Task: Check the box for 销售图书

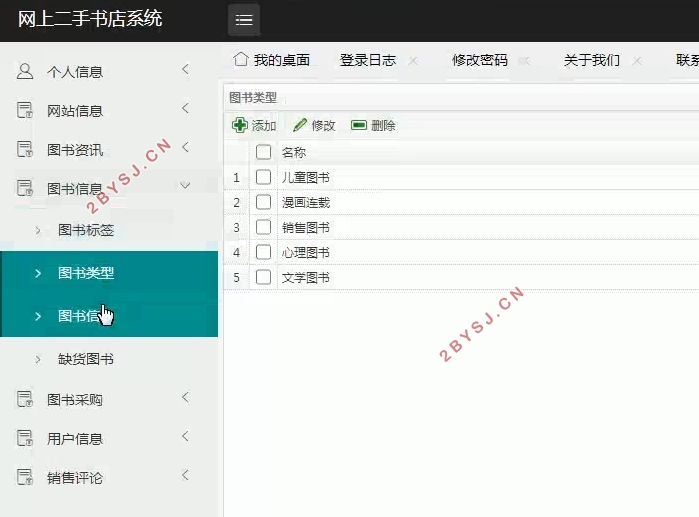Action: (263, 227)
